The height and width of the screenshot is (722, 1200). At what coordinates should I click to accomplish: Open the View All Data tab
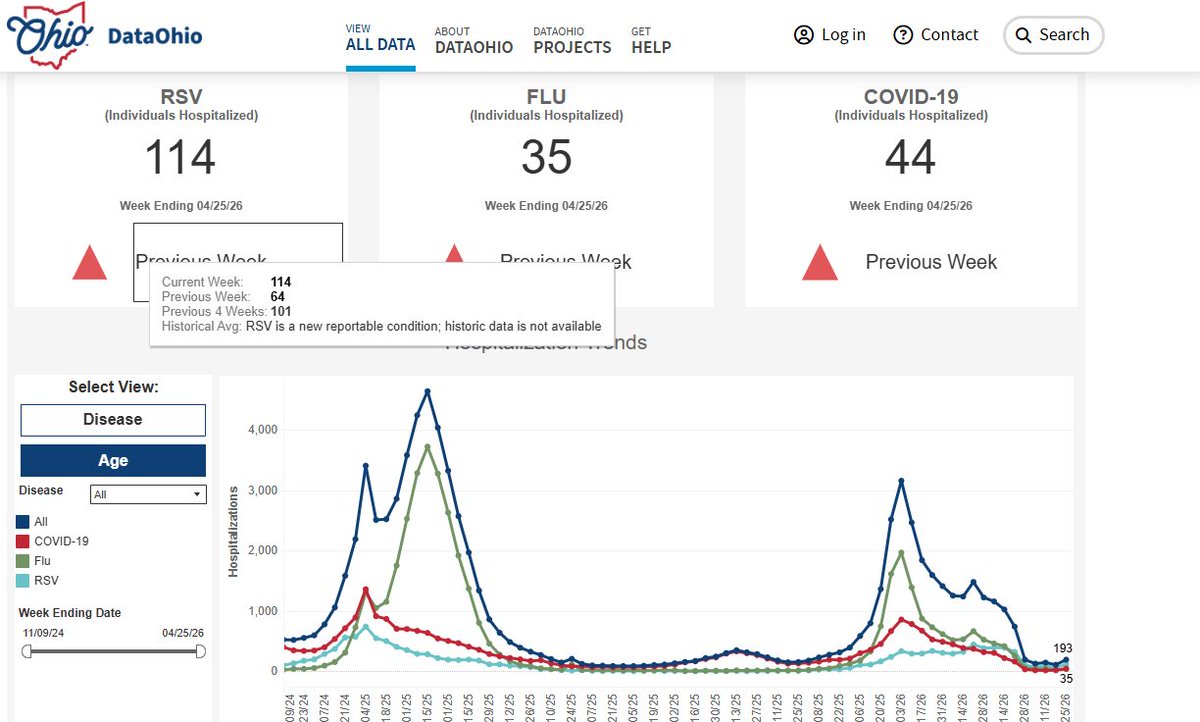pyautogui.click(x=380, y=38)
